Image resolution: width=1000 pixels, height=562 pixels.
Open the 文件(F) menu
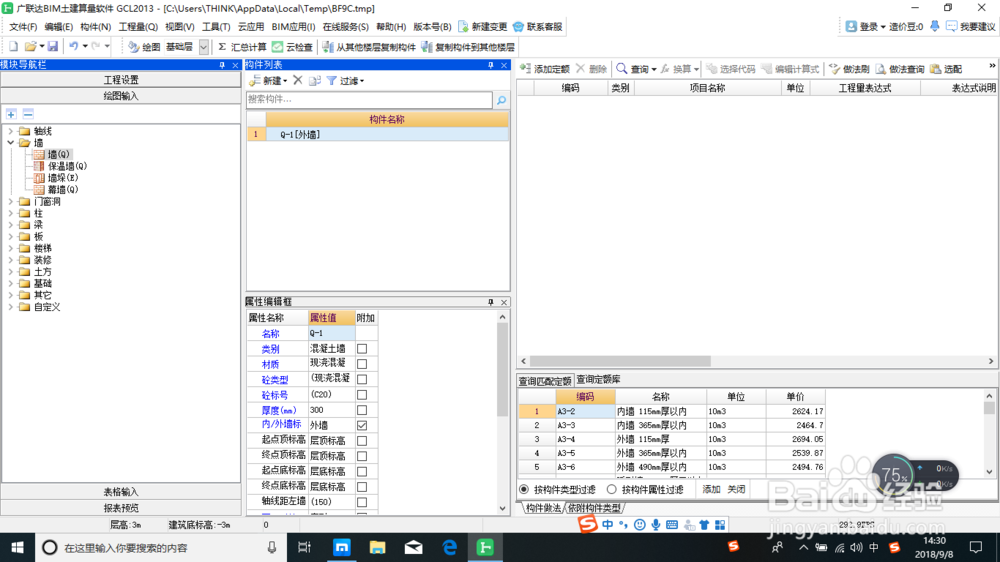[x=23, y=27]
